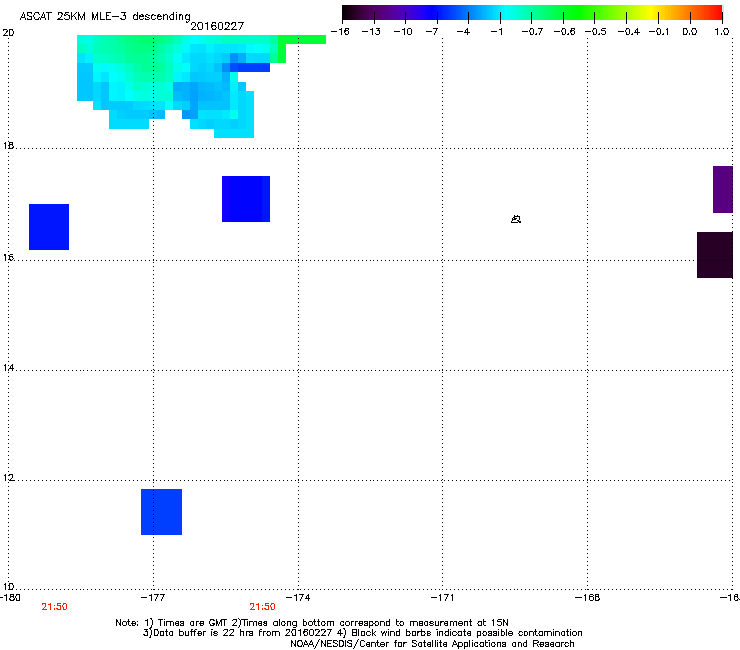The image size is (740, 650).
Task: Click the latitude axis label 20
Action: 8,33
